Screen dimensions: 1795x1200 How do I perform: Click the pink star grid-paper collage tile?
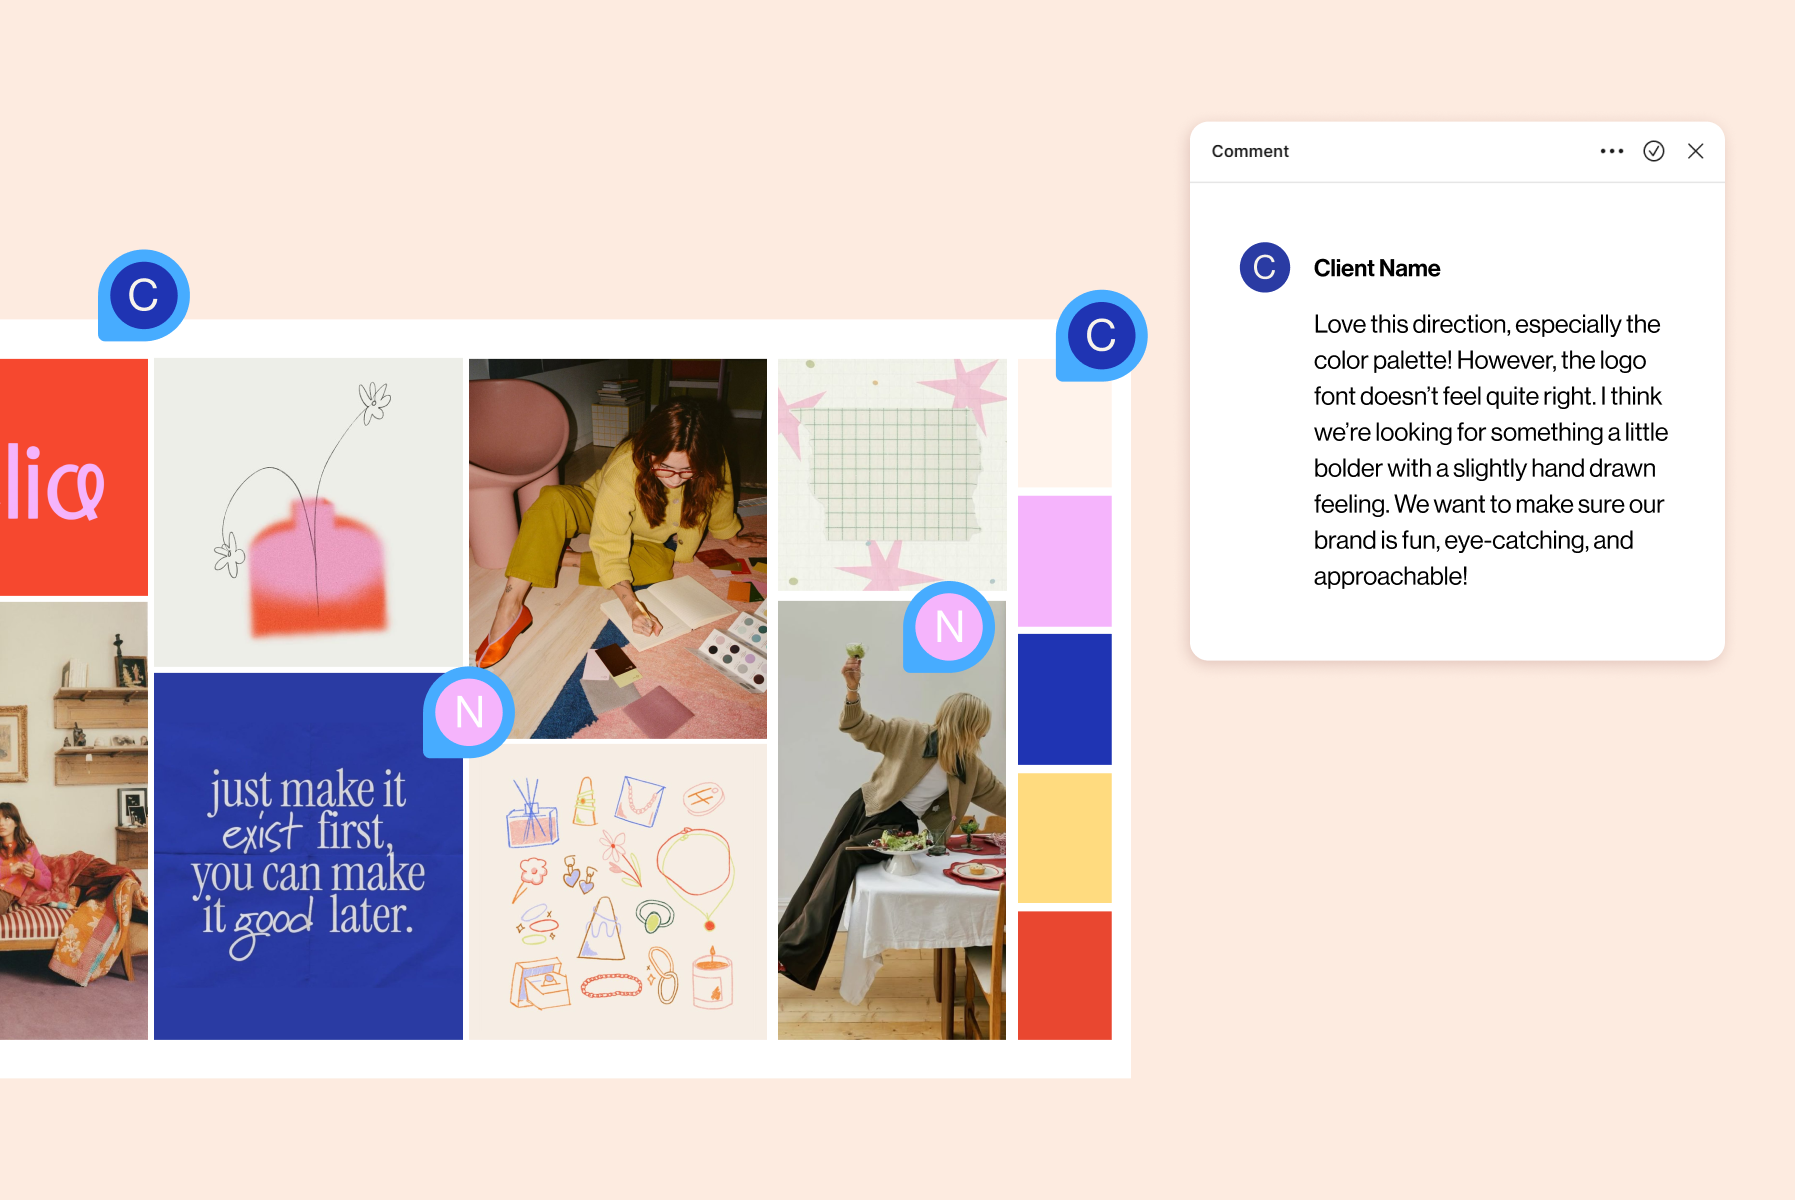pyautogui.click(x=892, y=473)
